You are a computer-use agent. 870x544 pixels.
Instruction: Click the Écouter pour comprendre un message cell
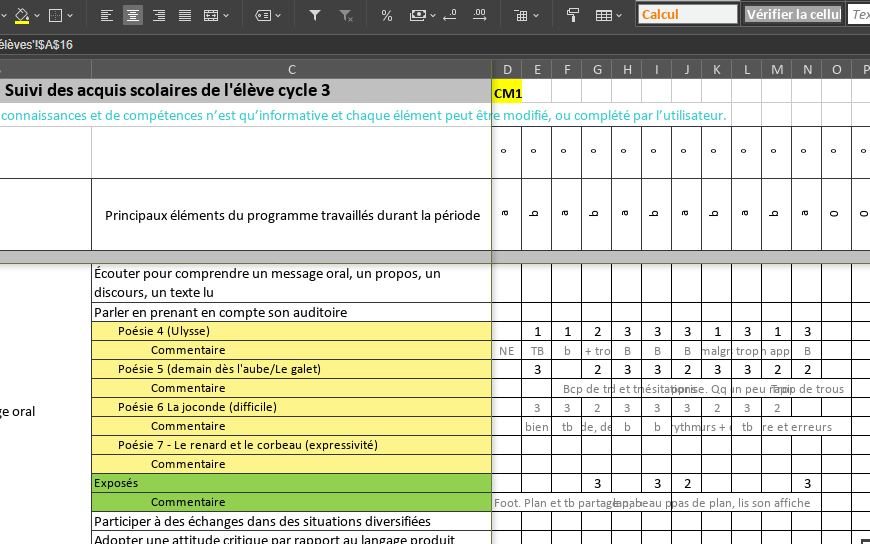(x=292, y=283)
